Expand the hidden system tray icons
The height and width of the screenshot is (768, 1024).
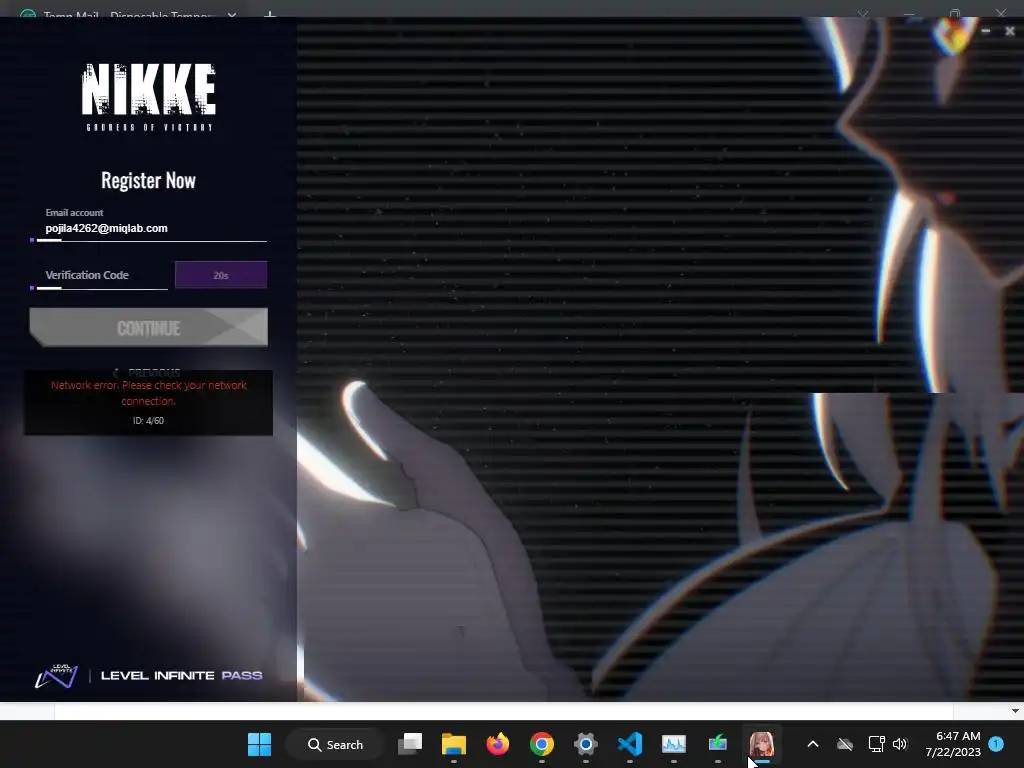point(813,744)
